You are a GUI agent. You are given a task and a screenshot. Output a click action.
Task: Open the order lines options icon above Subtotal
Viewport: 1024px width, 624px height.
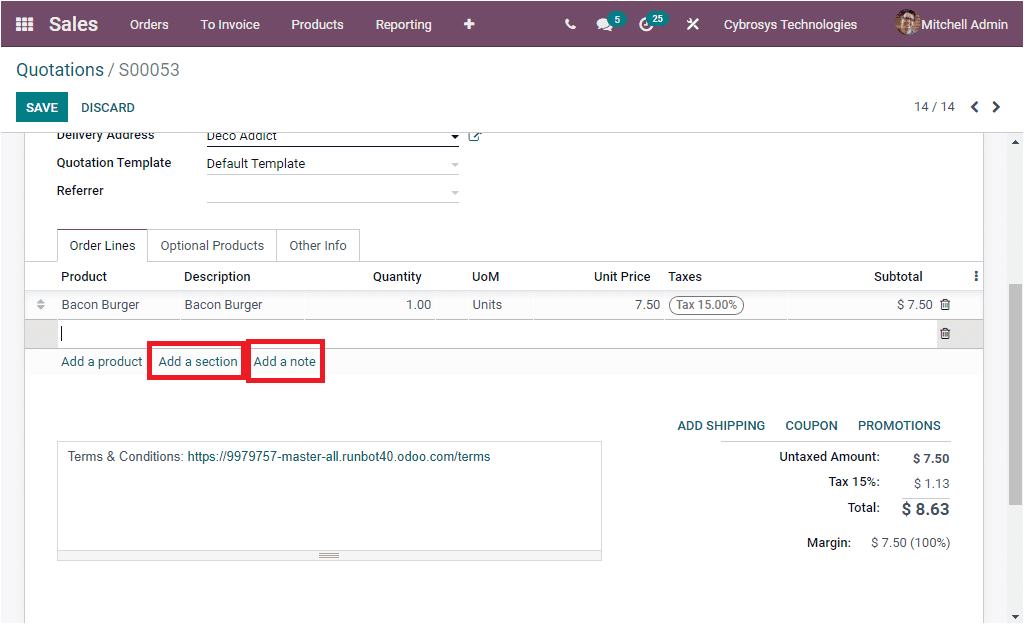pyautogui.click(x=975, y=276)
